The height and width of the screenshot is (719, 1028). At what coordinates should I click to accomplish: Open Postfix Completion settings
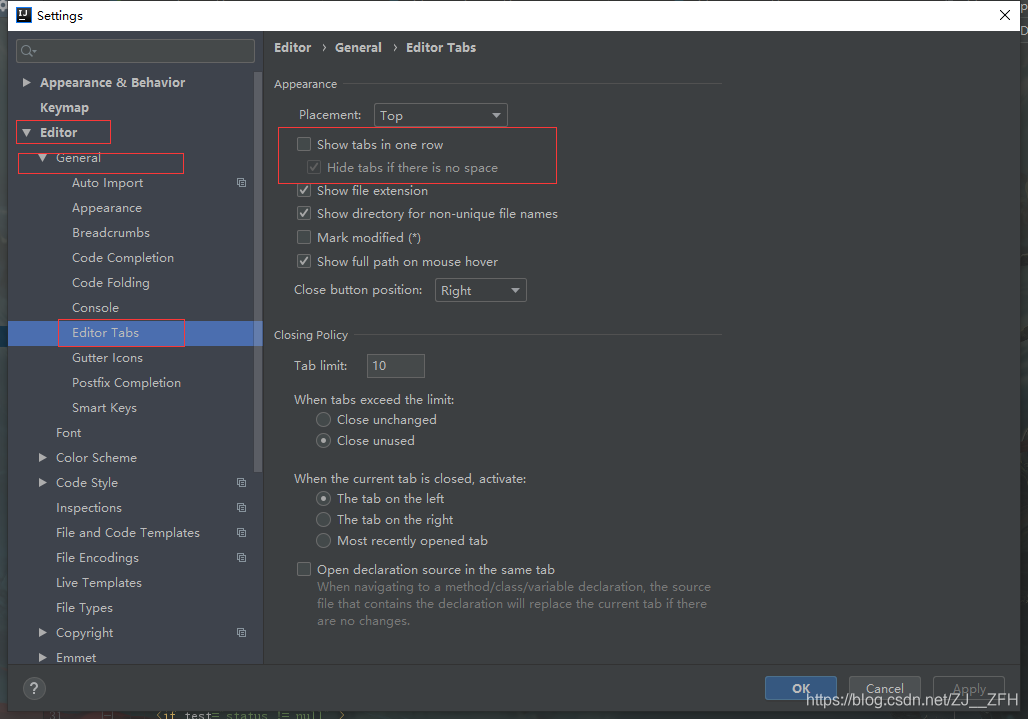[127, 383]
